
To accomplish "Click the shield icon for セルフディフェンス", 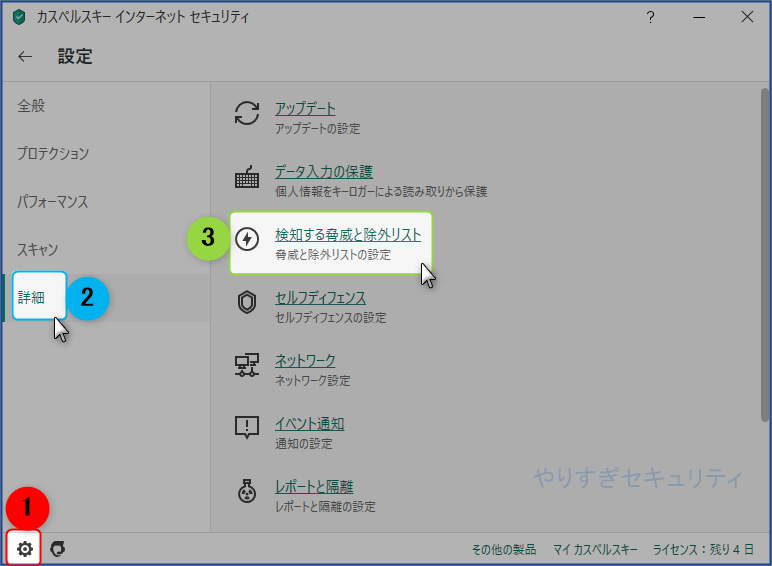I will [x=247, y=302].
